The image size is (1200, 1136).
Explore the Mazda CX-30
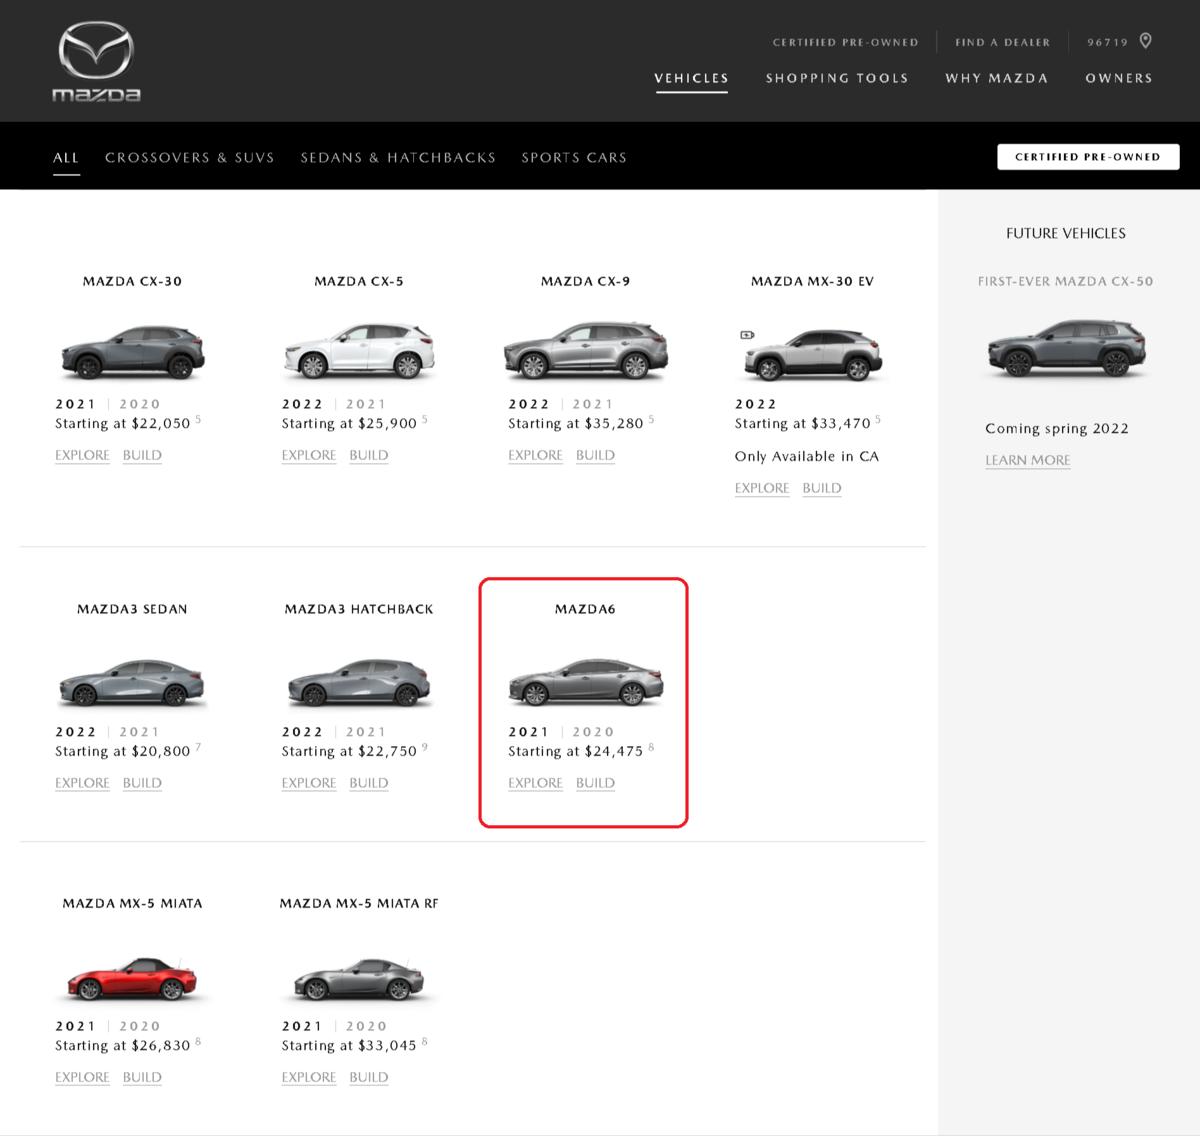click(82, 455)
